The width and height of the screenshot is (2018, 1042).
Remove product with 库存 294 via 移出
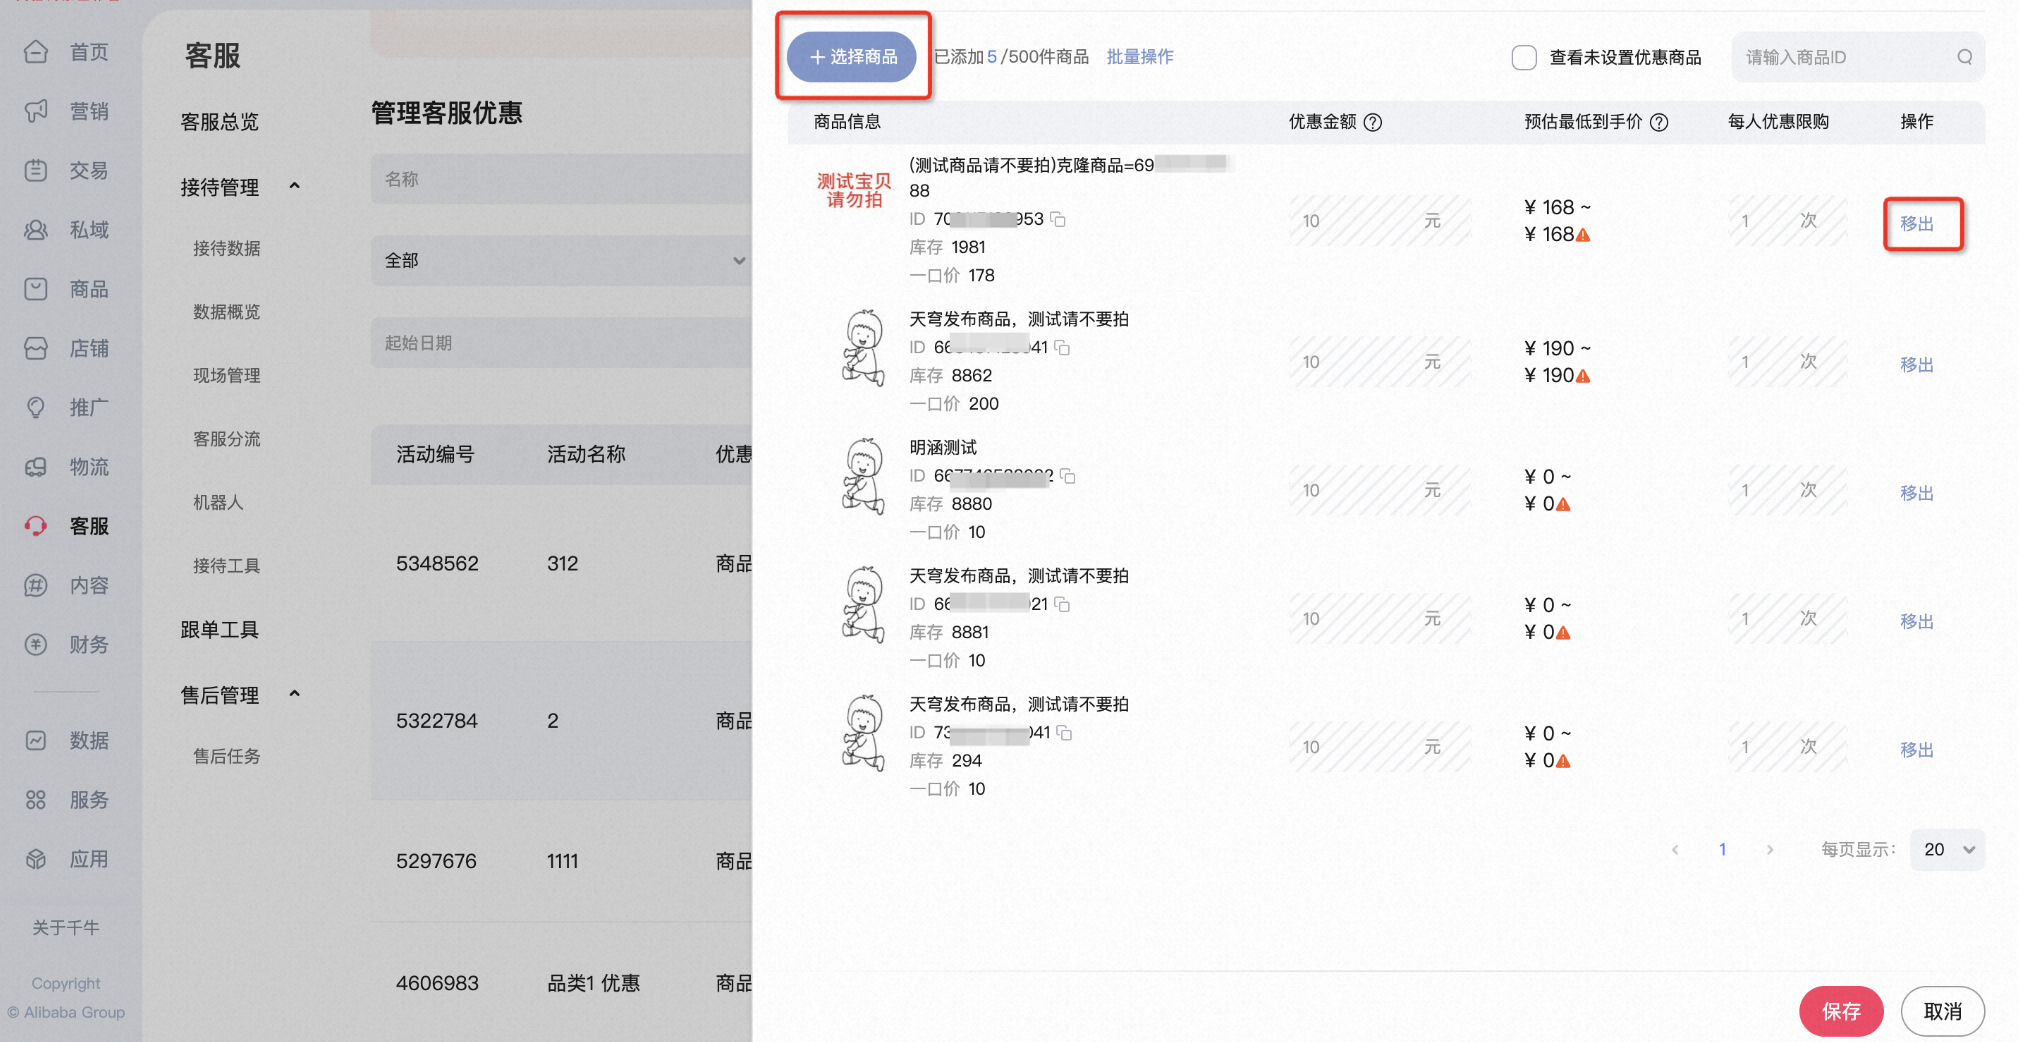coord(1917,750)
